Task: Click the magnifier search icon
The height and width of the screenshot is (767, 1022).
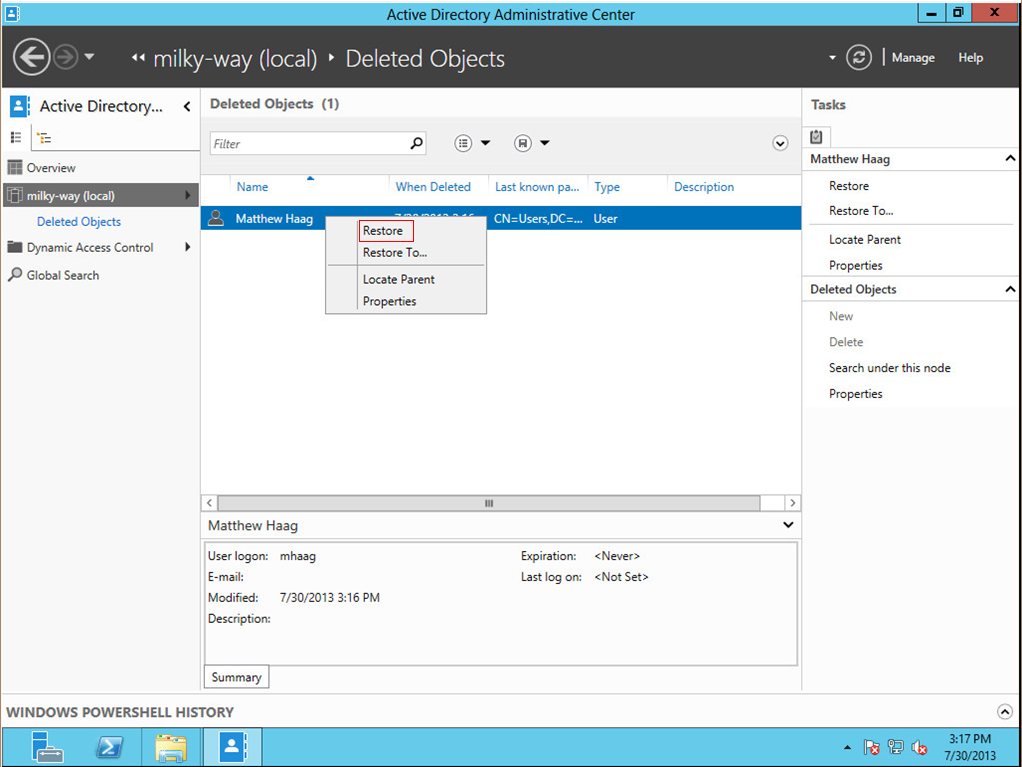Action: coord(416,143)
